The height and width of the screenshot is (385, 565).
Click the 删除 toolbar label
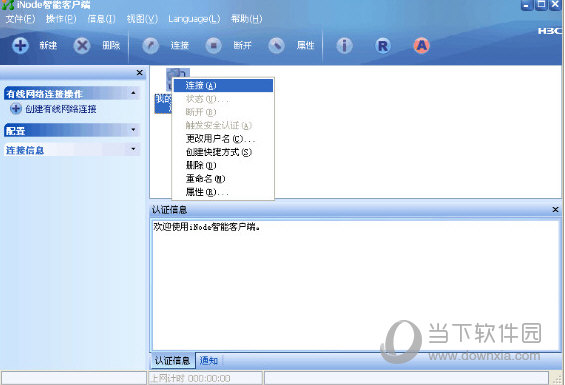tap(111, 45)
